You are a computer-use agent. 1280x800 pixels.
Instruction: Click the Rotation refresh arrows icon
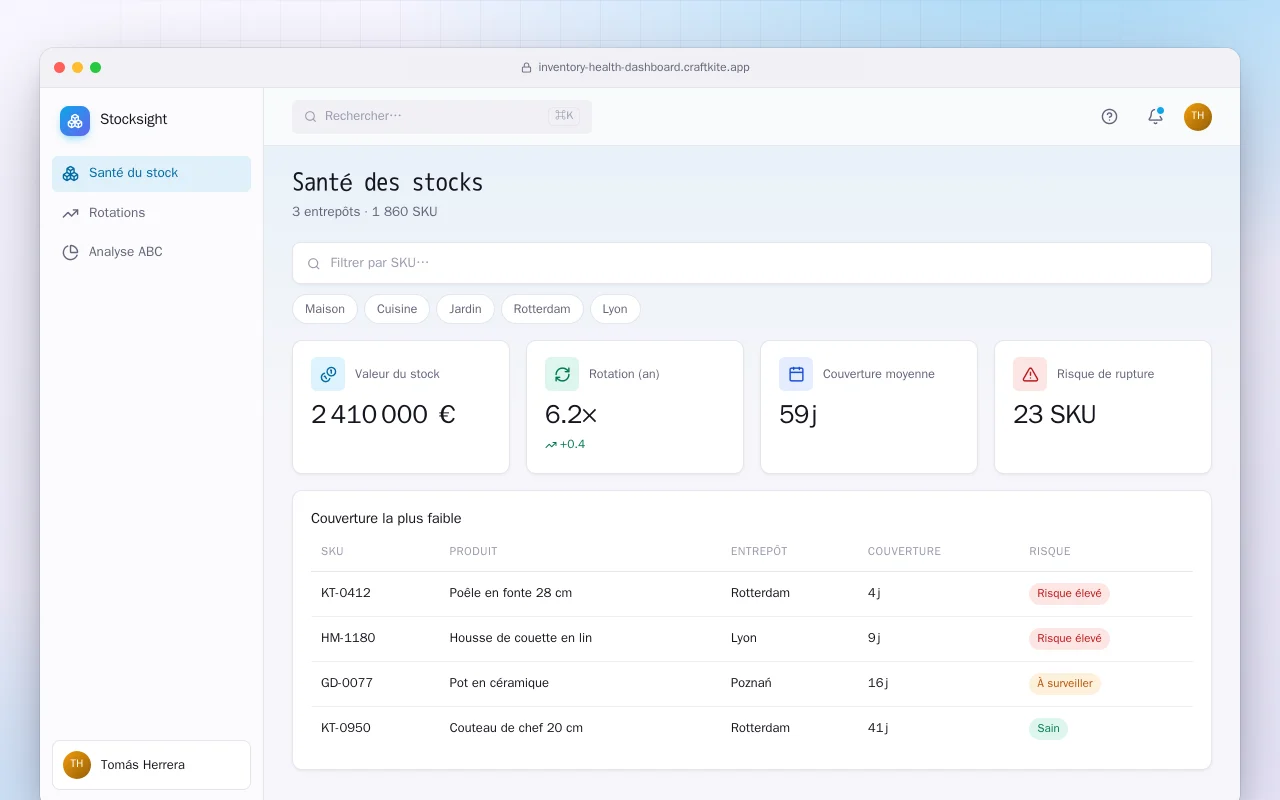click(x=562, y=374)
